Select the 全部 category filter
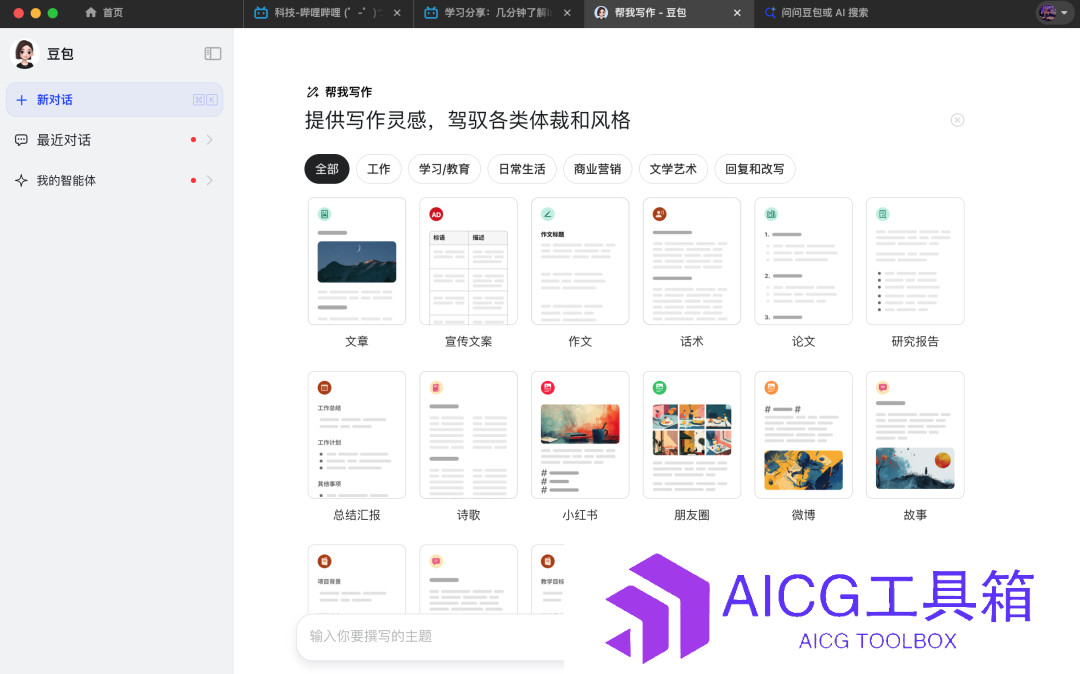 pos(327,169)
